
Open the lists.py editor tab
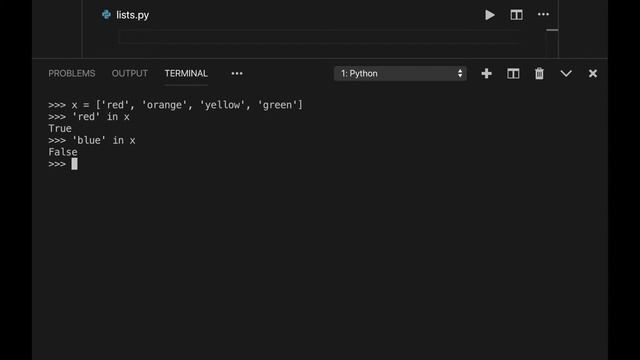[126, 15]
